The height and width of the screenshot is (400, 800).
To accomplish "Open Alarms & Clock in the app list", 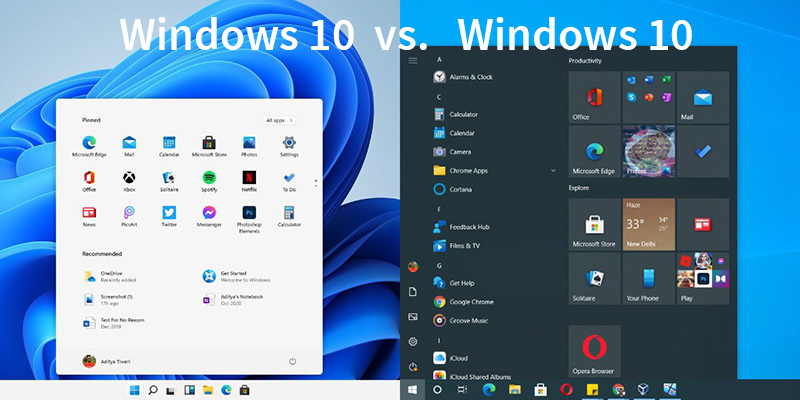I will (x=463, y=77).
